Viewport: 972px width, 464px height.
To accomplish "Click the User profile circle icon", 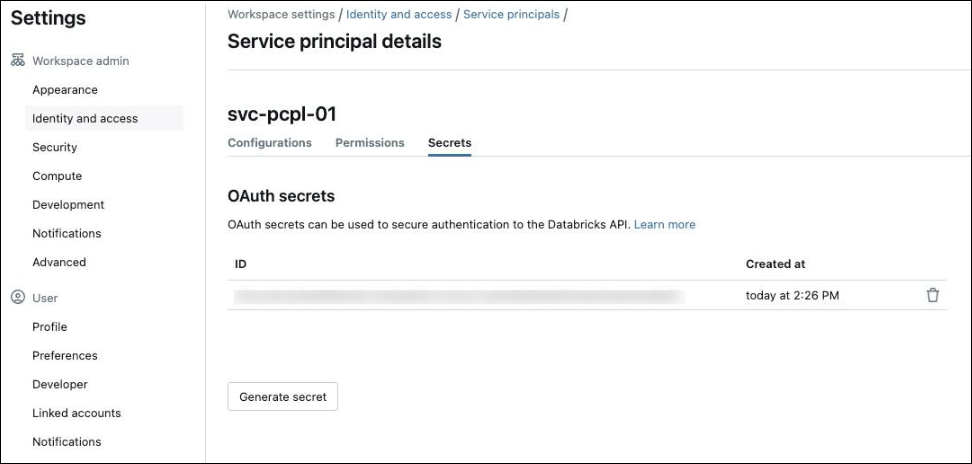I will point(18,297).
